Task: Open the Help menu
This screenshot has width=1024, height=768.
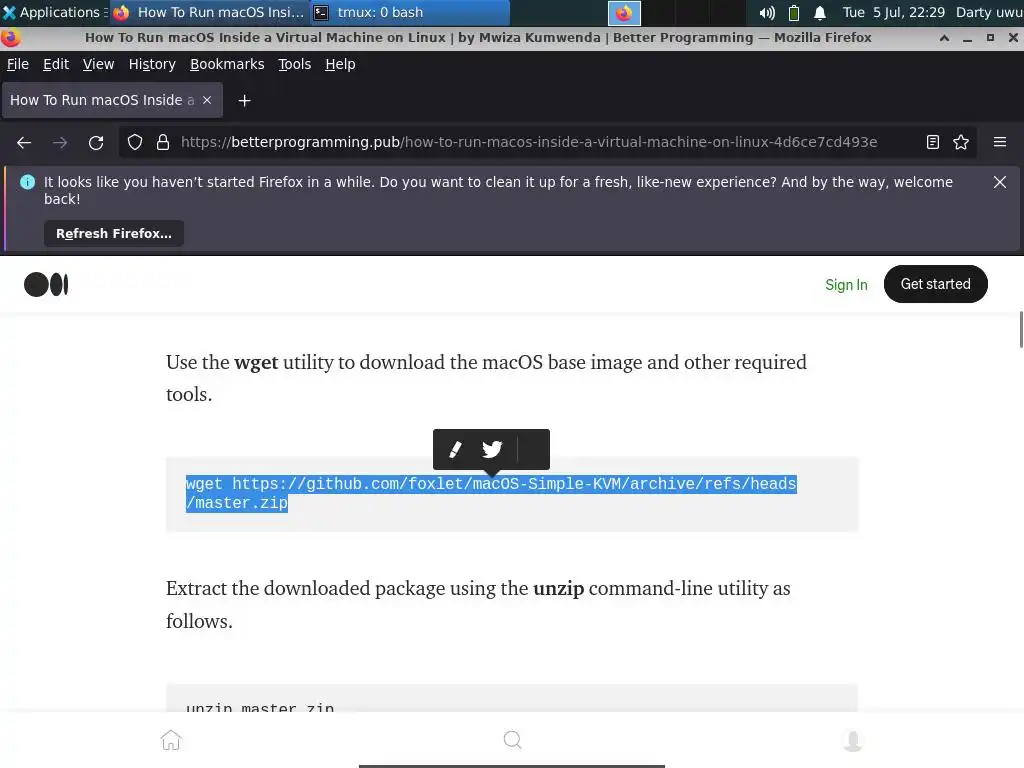Action: [340, 64]
